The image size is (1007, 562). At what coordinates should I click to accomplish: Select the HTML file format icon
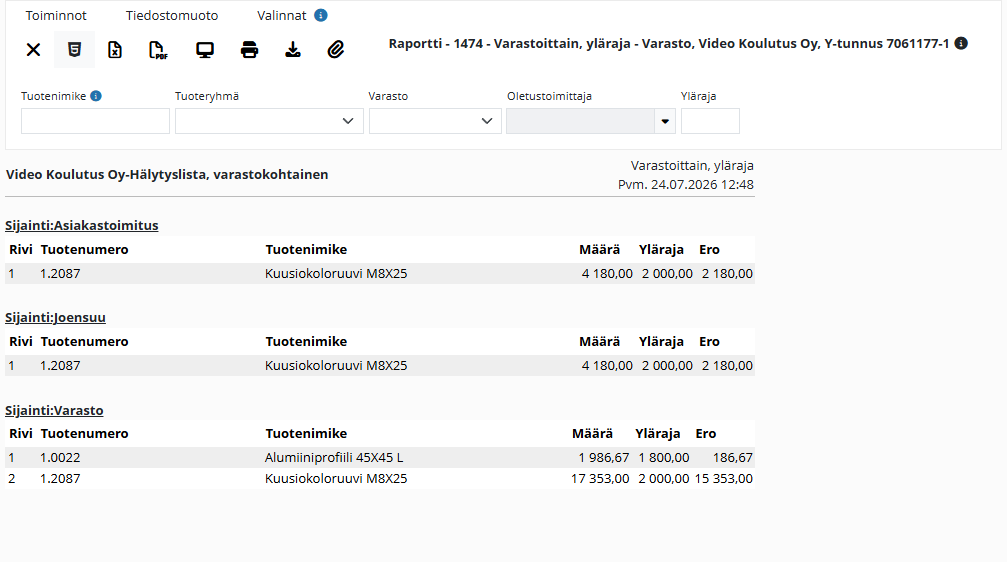click(74, 49)
